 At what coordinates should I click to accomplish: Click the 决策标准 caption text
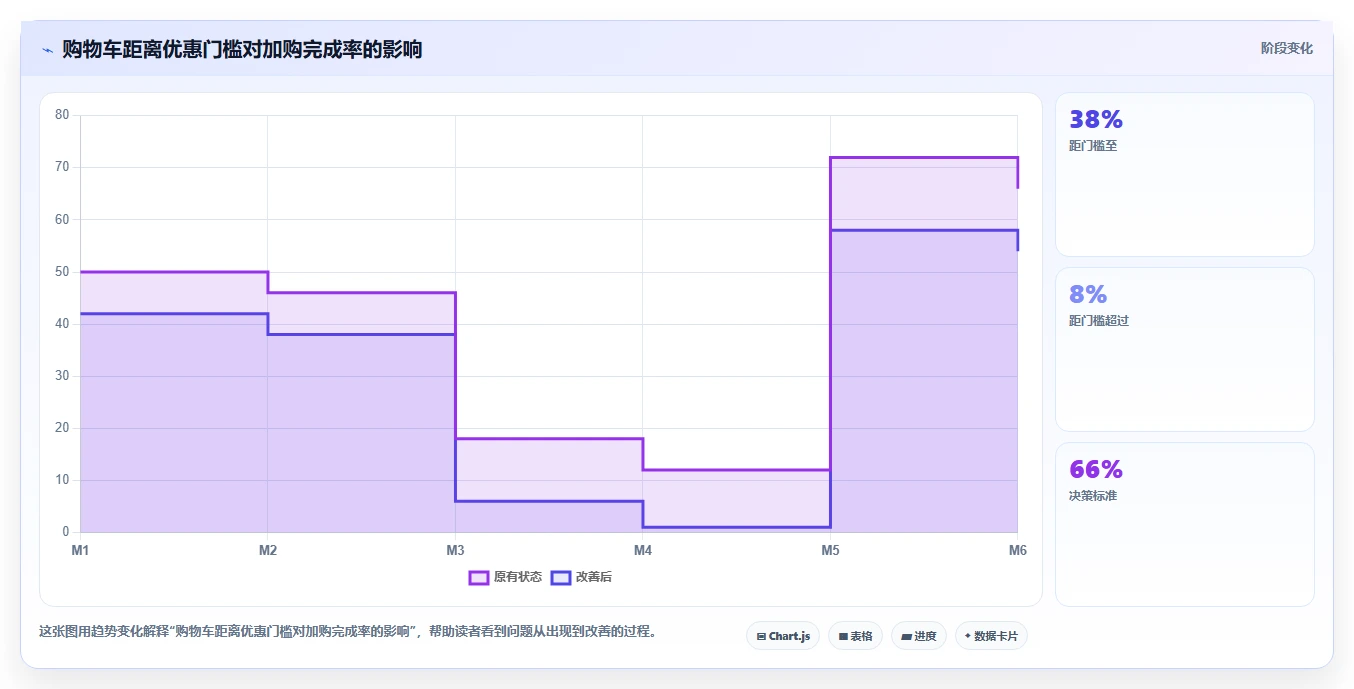(1093, 496)
